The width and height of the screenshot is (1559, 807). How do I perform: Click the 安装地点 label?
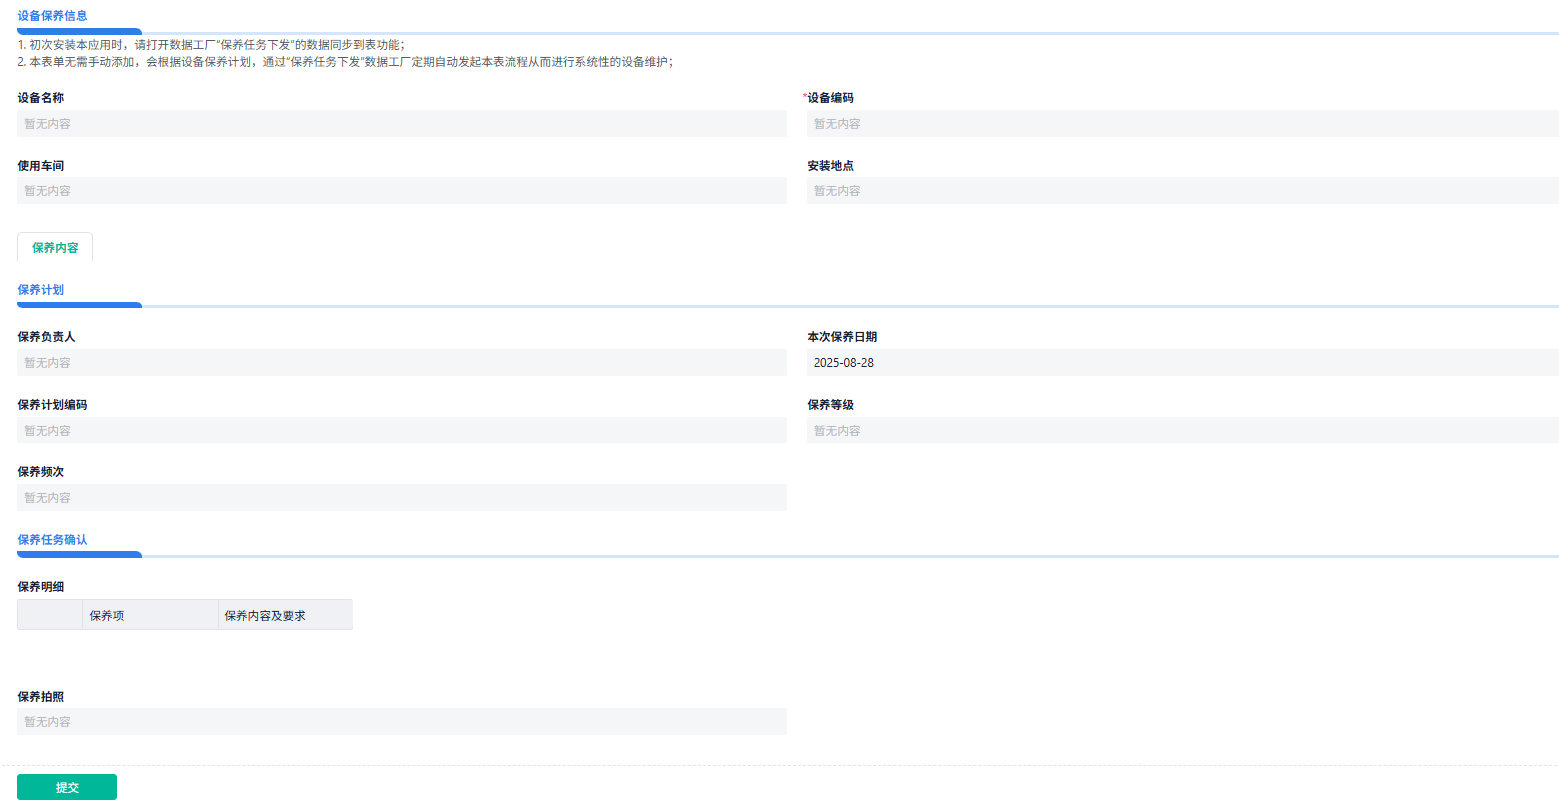pyautogui.click(x=831, y=166)
